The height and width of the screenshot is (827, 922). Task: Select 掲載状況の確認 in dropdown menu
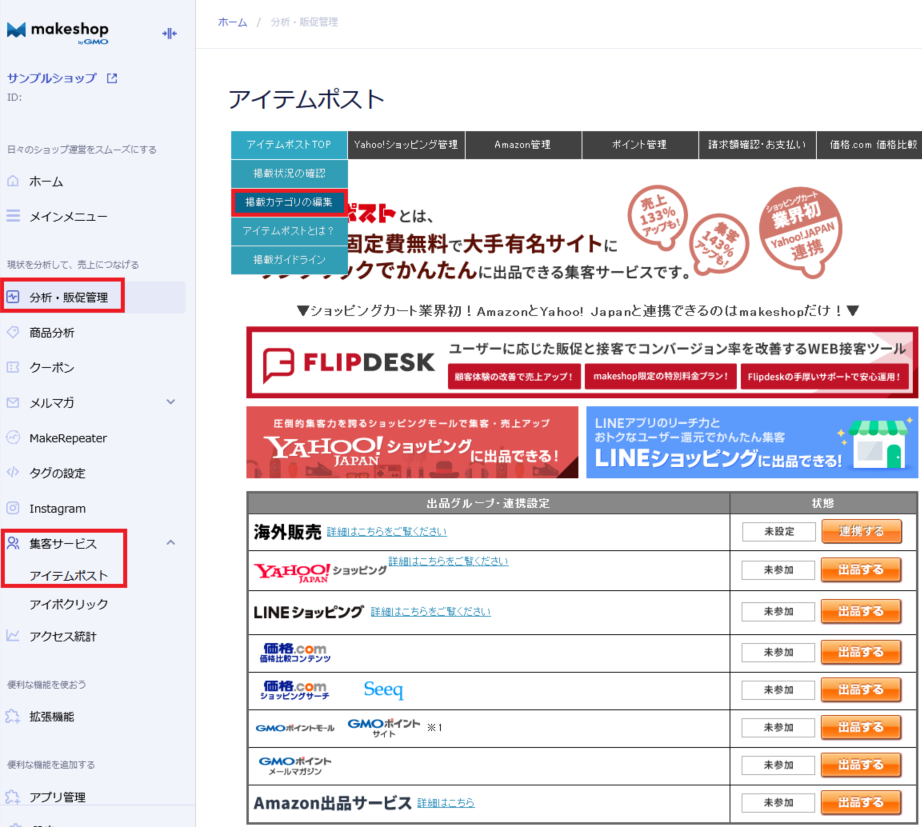click(289, 174)
